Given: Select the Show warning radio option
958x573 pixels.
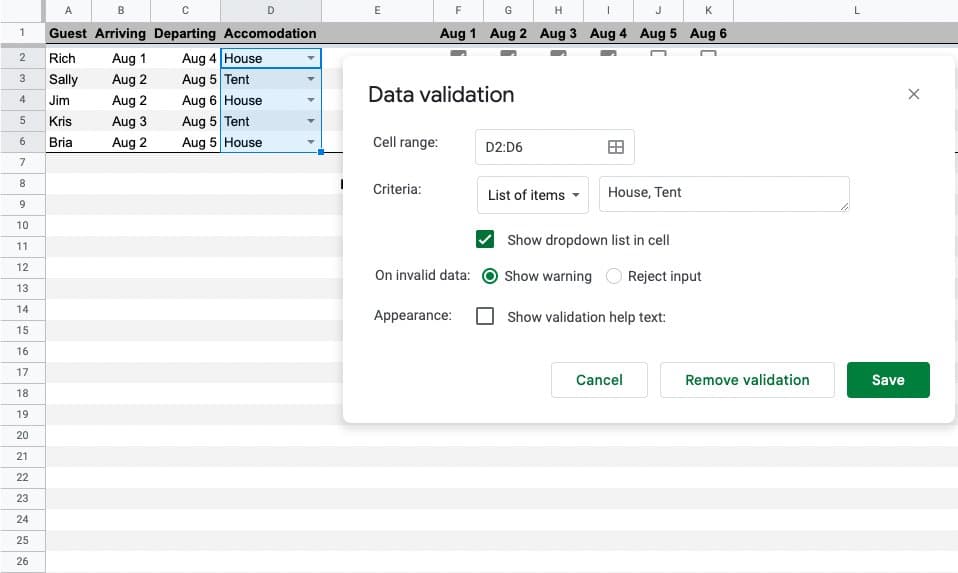Looking at the screenshot, I should (x=490, y=276).
